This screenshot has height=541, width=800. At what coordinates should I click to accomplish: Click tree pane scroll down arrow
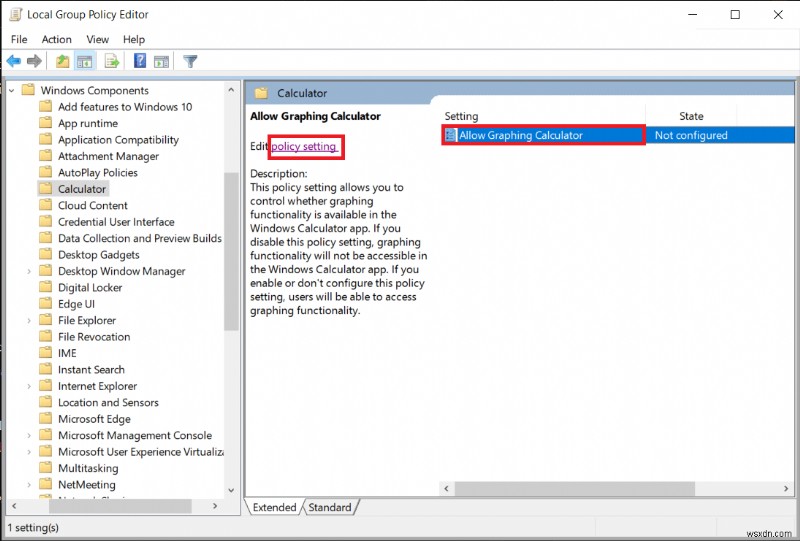pos(231,490)
